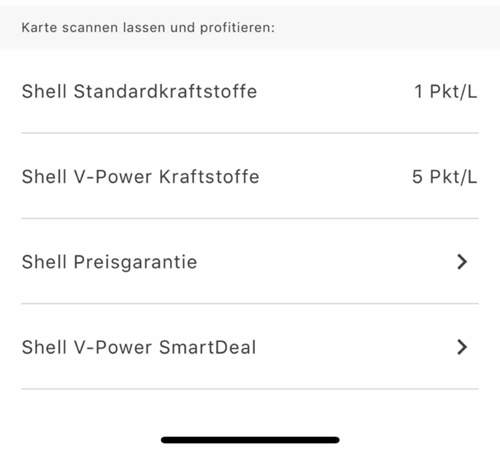The width and height of the screenshot is (500, 454).
Task: Tap the chevron arrow beside Shell V-Power SmartDeal
Action: [x=462, y=347]
